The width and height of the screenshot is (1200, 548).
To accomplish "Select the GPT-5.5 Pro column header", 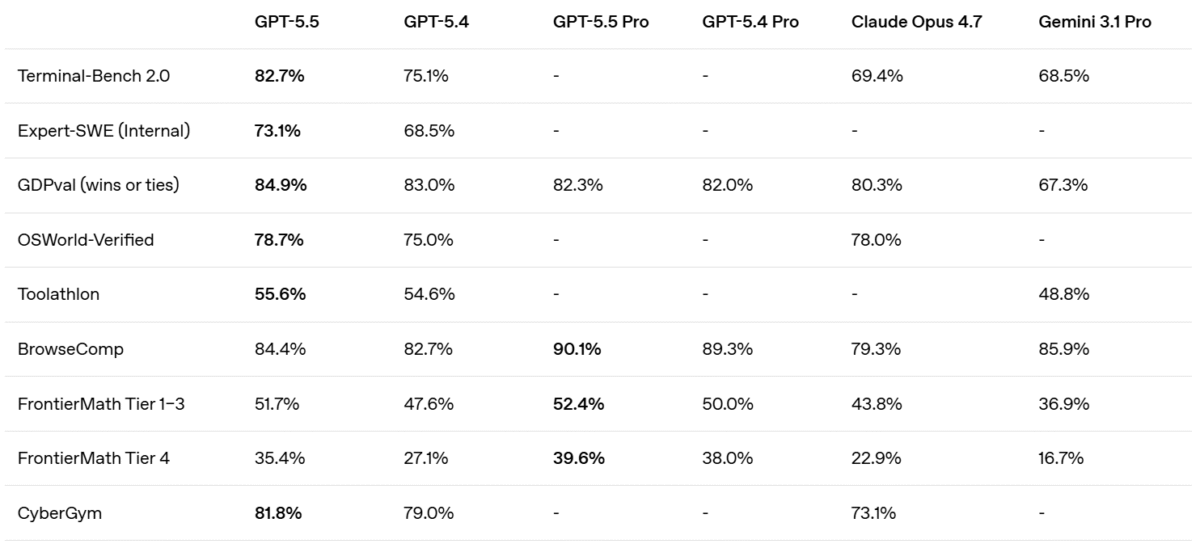I will pyautogui.click(x=600, y=22).
